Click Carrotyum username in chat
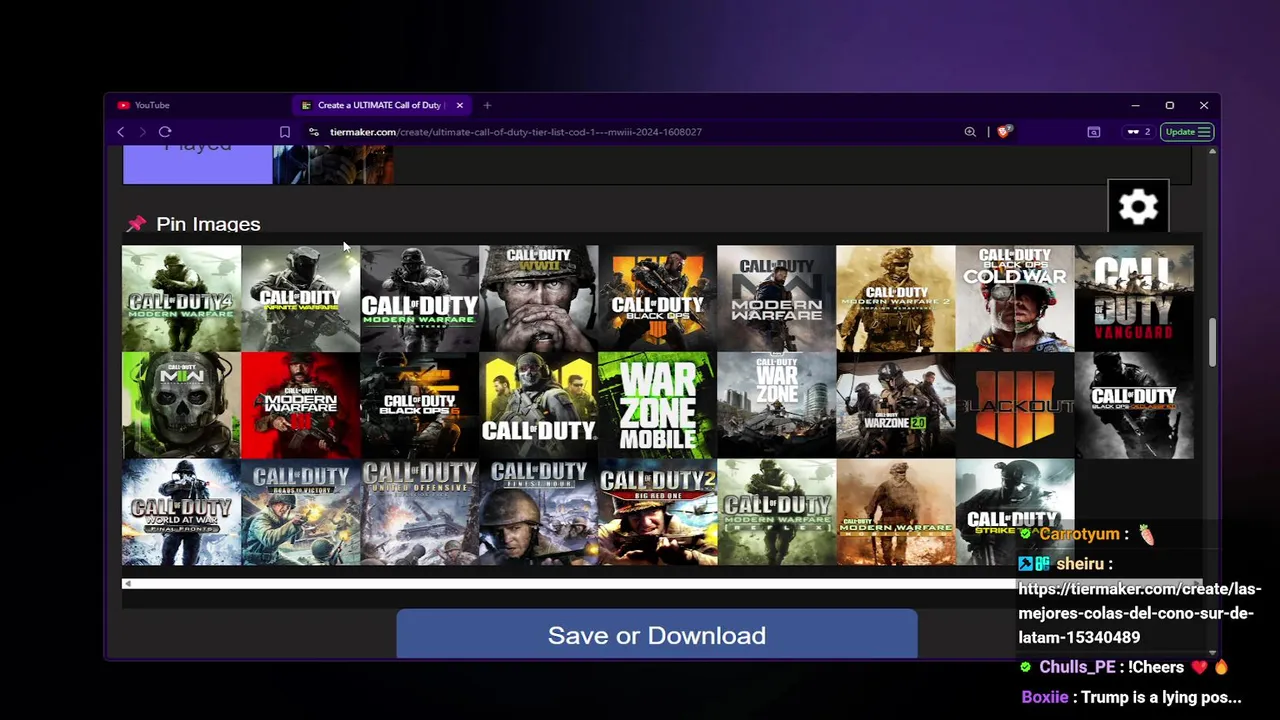1280x720 pixels. point(1079,534)
